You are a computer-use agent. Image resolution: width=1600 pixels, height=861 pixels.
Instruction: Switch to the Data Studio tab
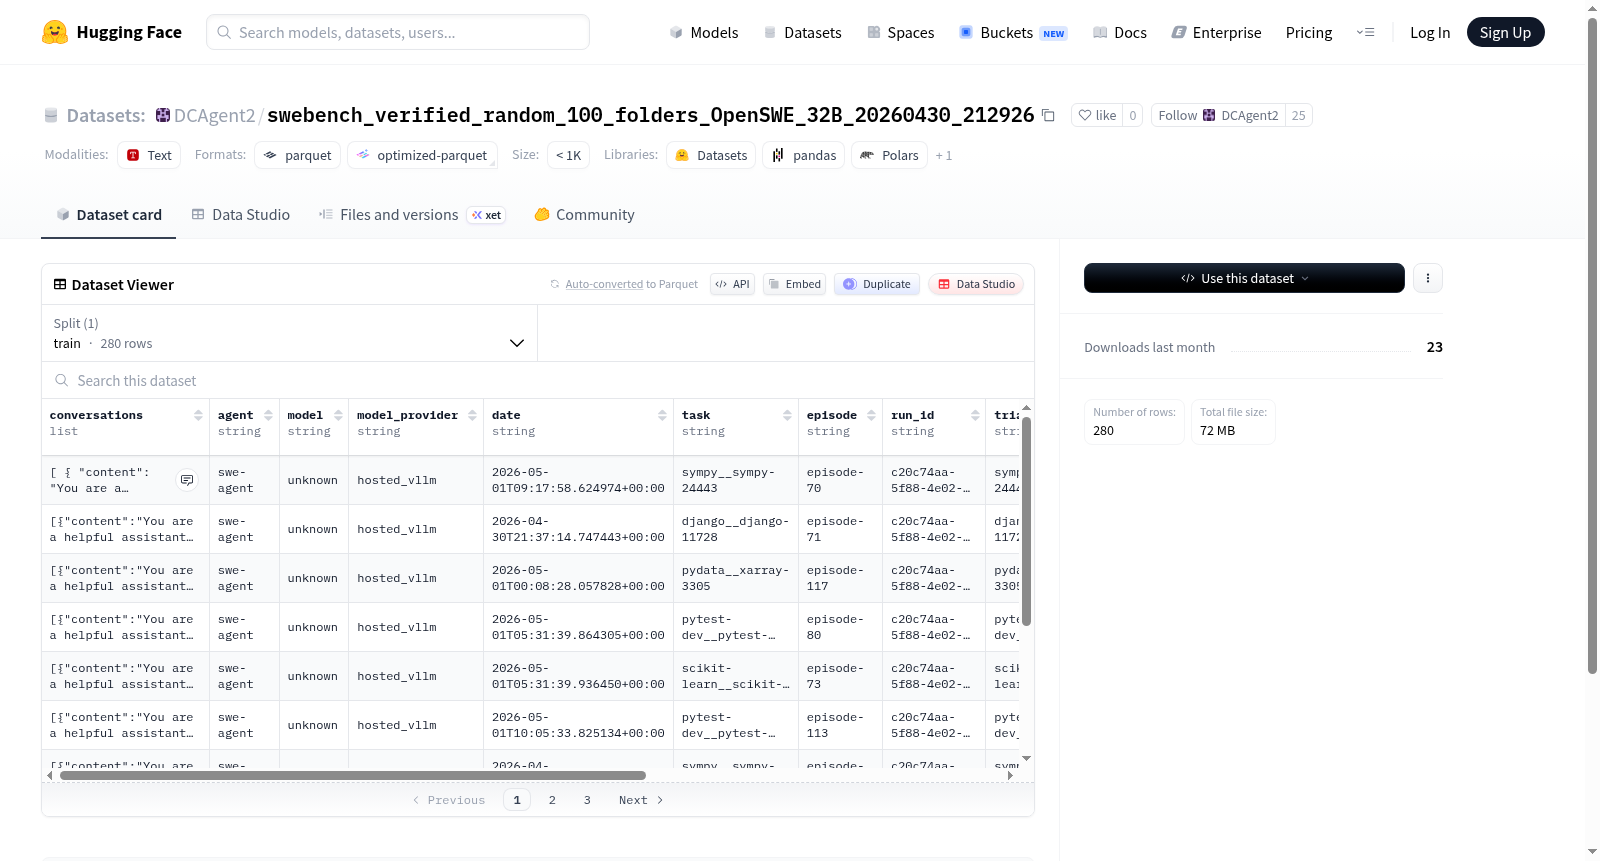click(x=241, y=215)
